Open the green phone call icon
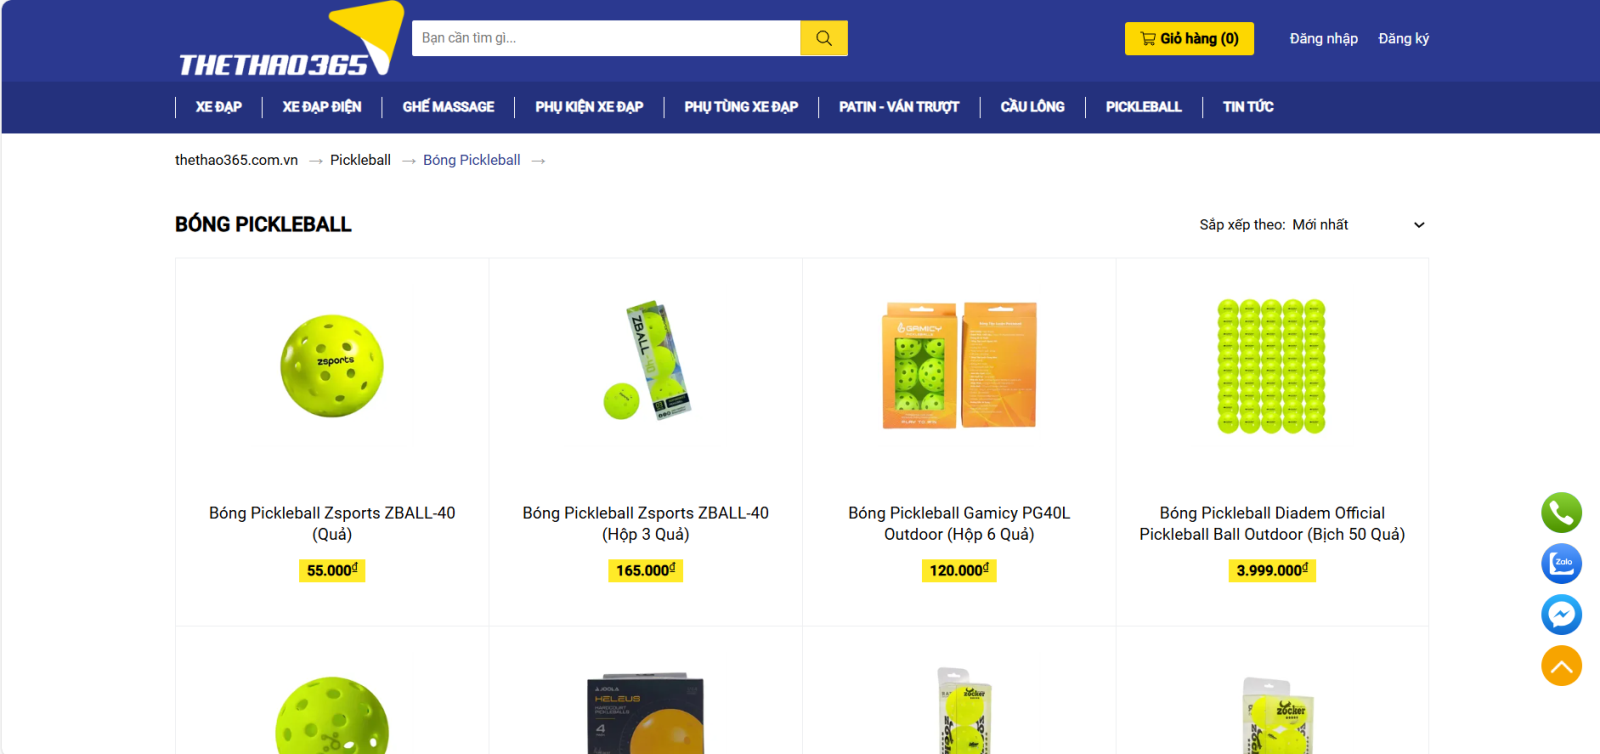The width and height of the screenshot is (1600, 754). (1561, 513)
